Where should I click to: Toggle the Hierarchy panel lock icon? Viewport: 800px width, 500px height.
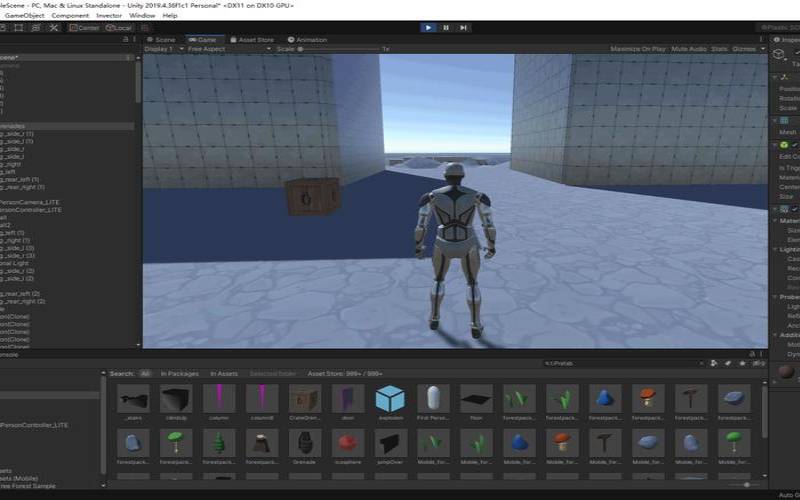coord(126,39)
